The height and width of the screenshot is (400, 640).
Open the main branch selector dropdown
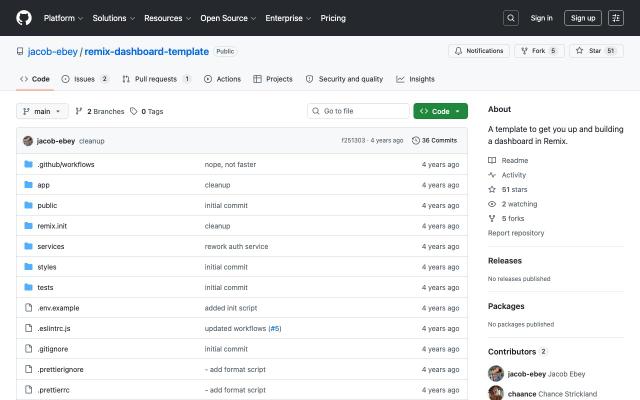(x=42, y=111)
